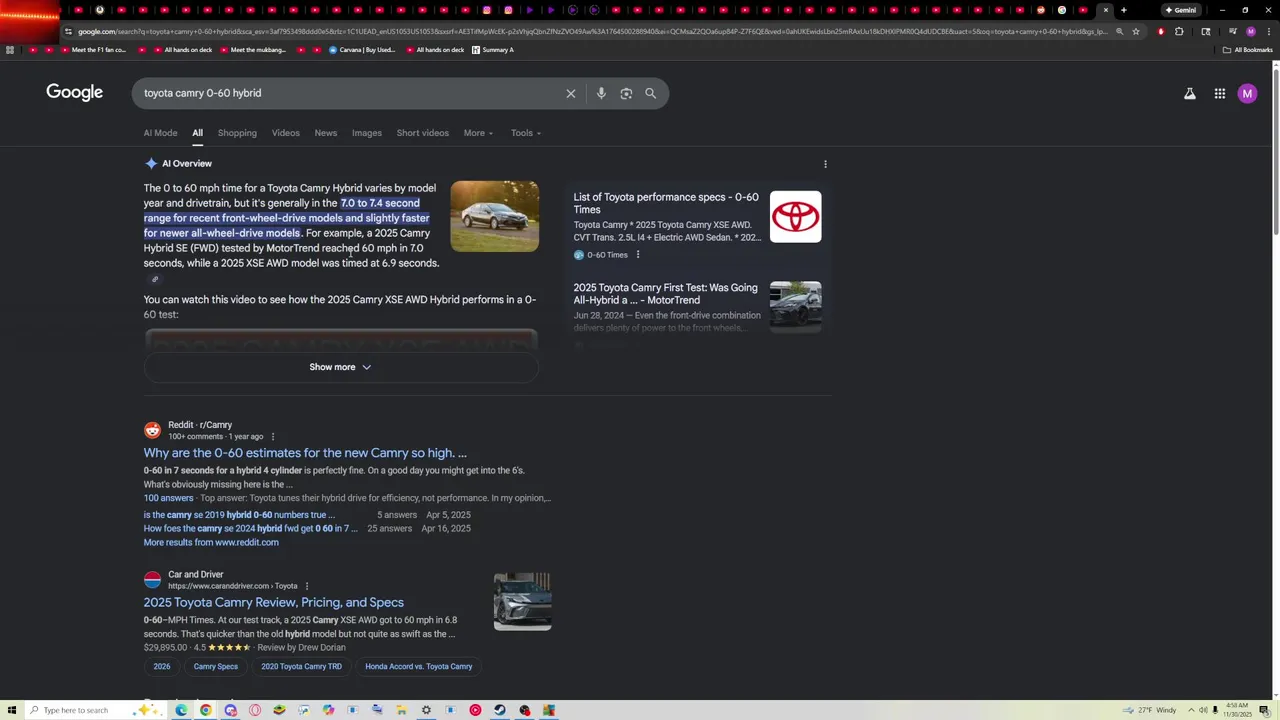Open Car and Driver result three-dot menu
The image size is (1280, 720).
pyautogui.click(x=307, y=586)
